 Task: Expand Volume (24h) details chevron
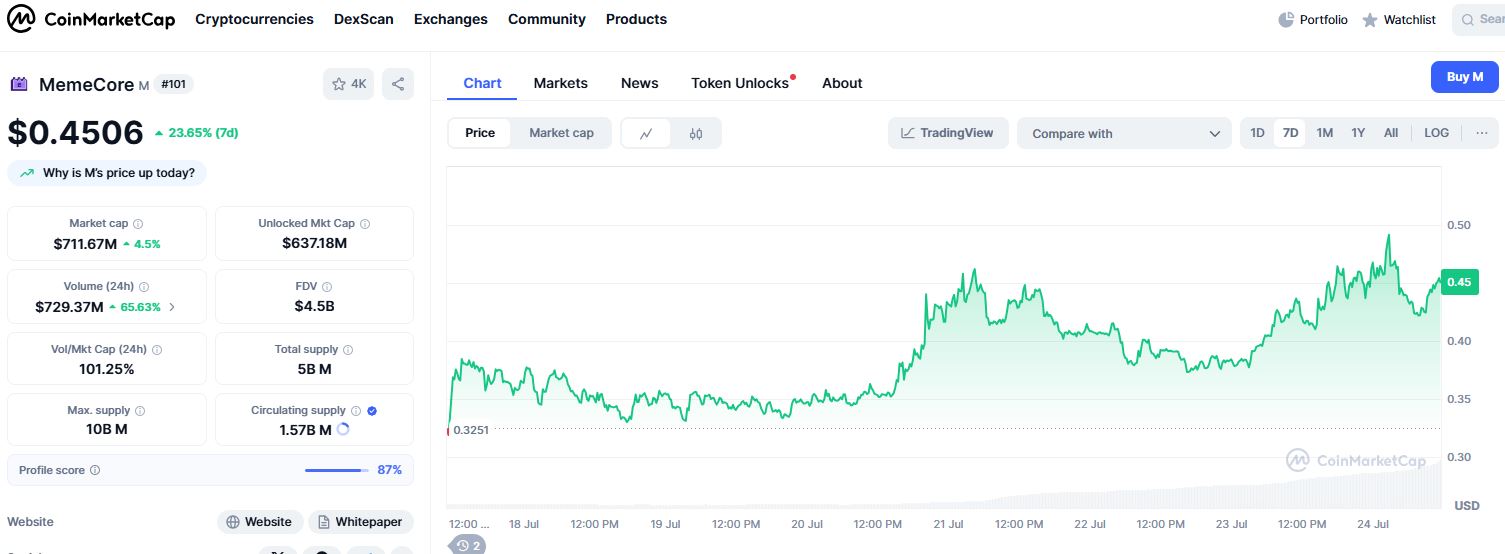tap(172, 307)
